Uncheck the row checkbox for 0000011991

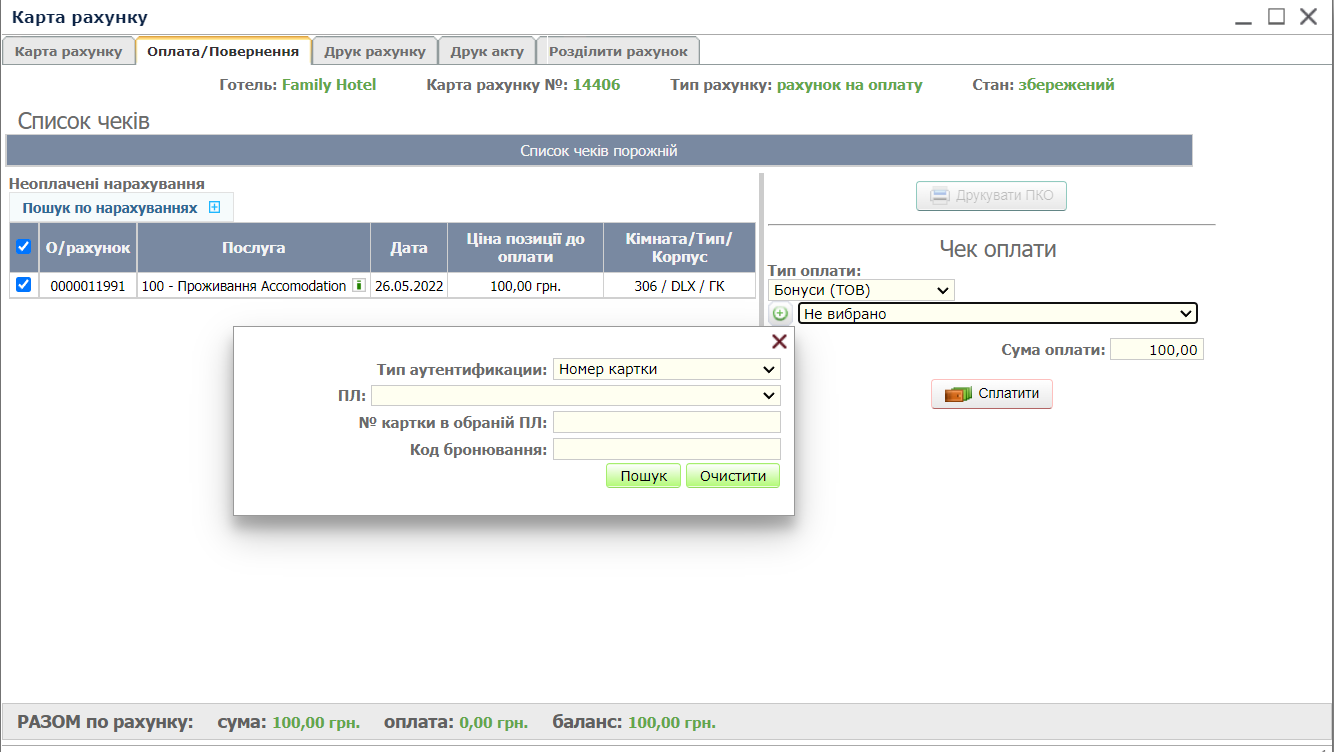[24, 285]
